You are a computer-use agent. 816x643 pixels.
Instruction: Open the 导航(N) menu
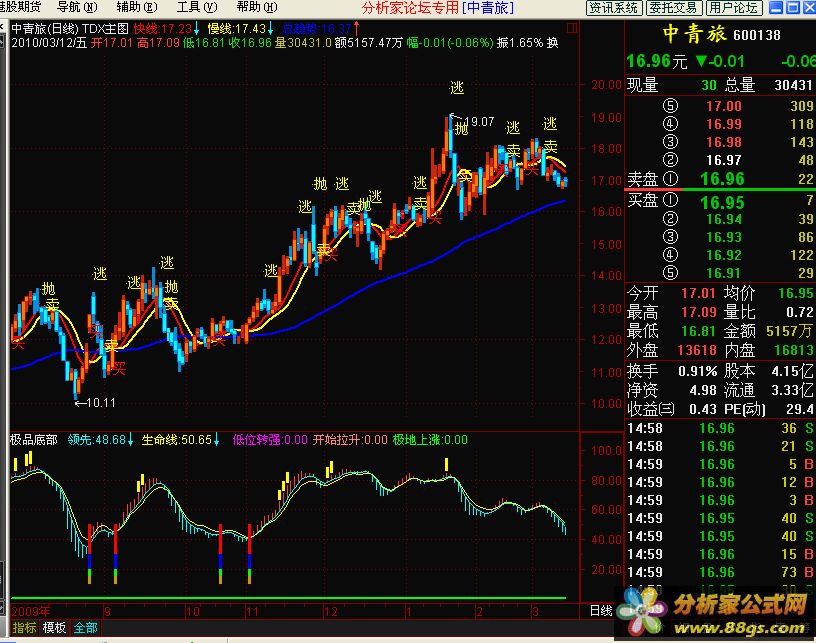point(77,7)
